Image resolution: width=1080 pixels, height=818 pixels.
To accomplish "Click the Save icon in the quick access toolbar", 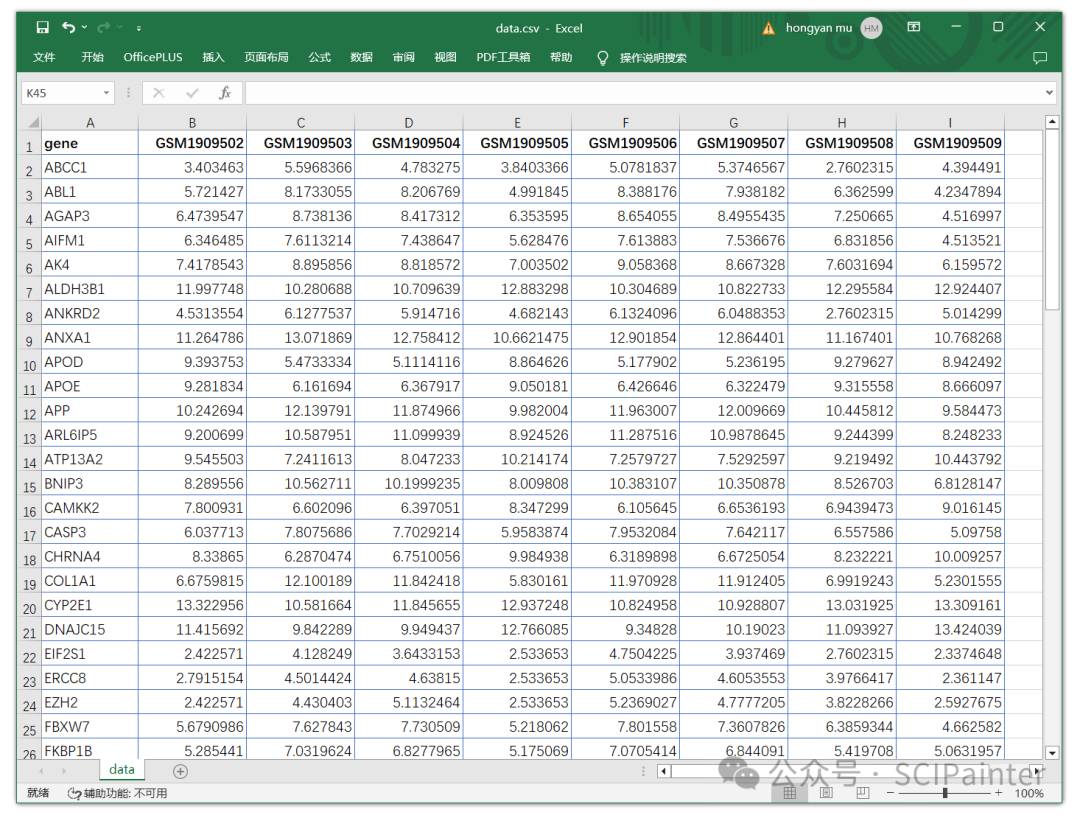I will 43,28.
